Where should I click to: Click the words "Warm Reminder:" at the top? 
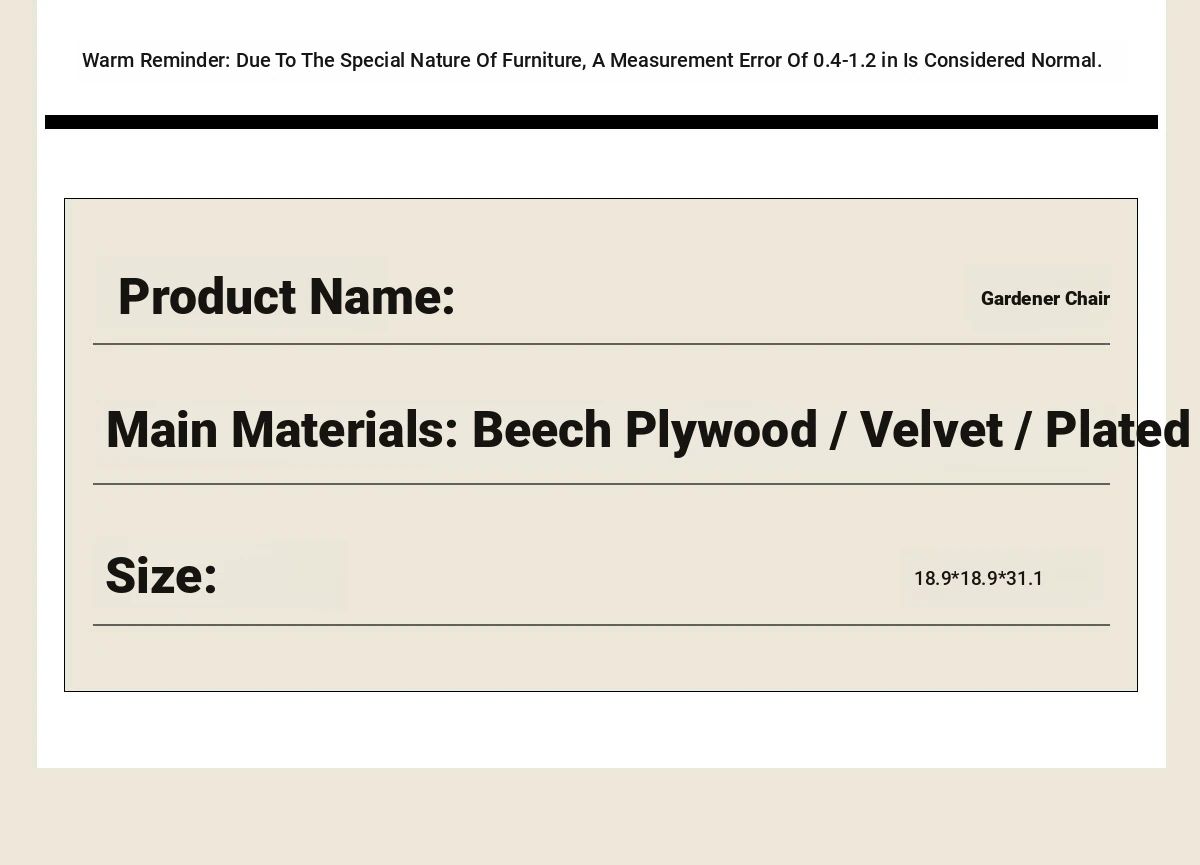[x=156, y=61]
